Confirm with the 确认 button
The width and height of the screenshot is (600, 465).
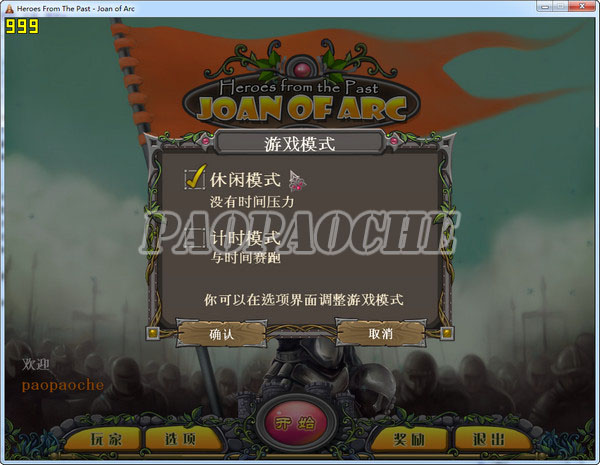click(221, 334)
